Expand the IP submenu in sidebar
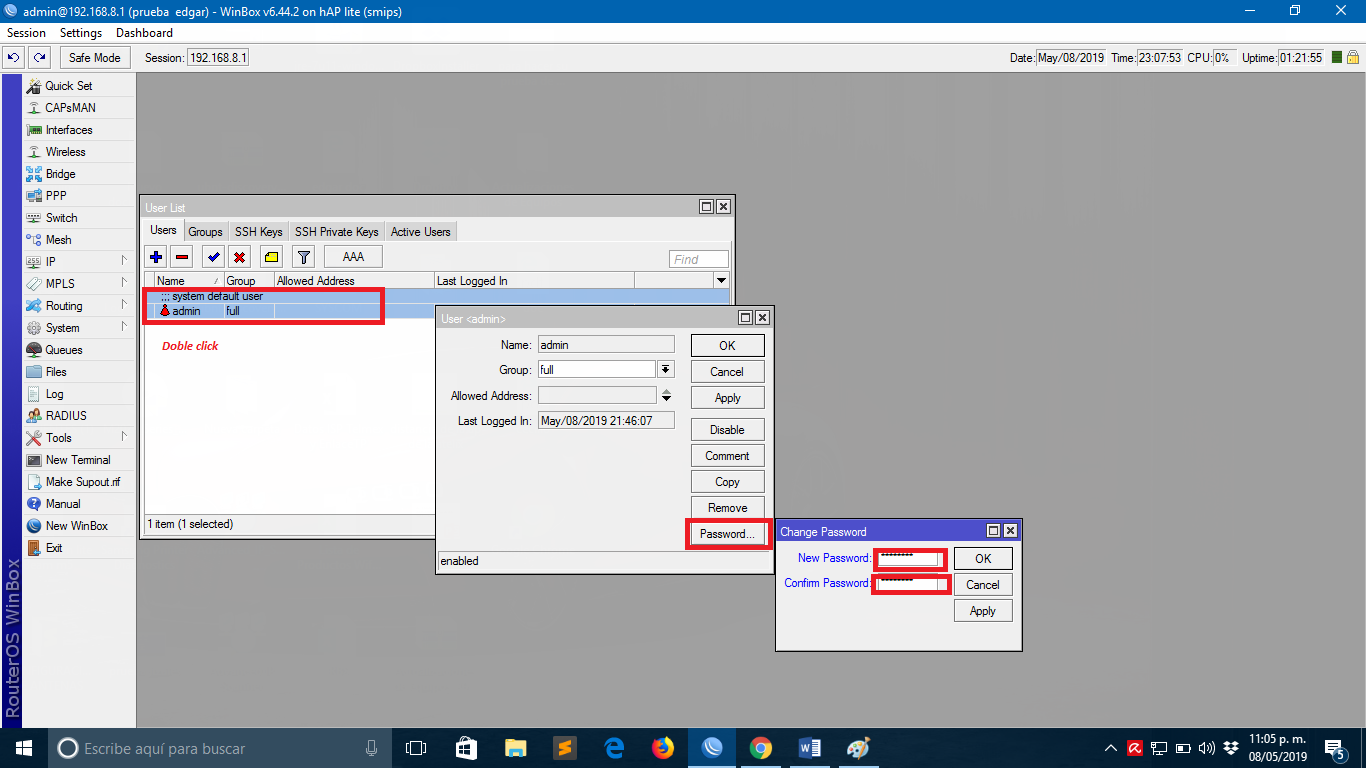Screen dimensions: 1366x768 (x=124, y=261)
